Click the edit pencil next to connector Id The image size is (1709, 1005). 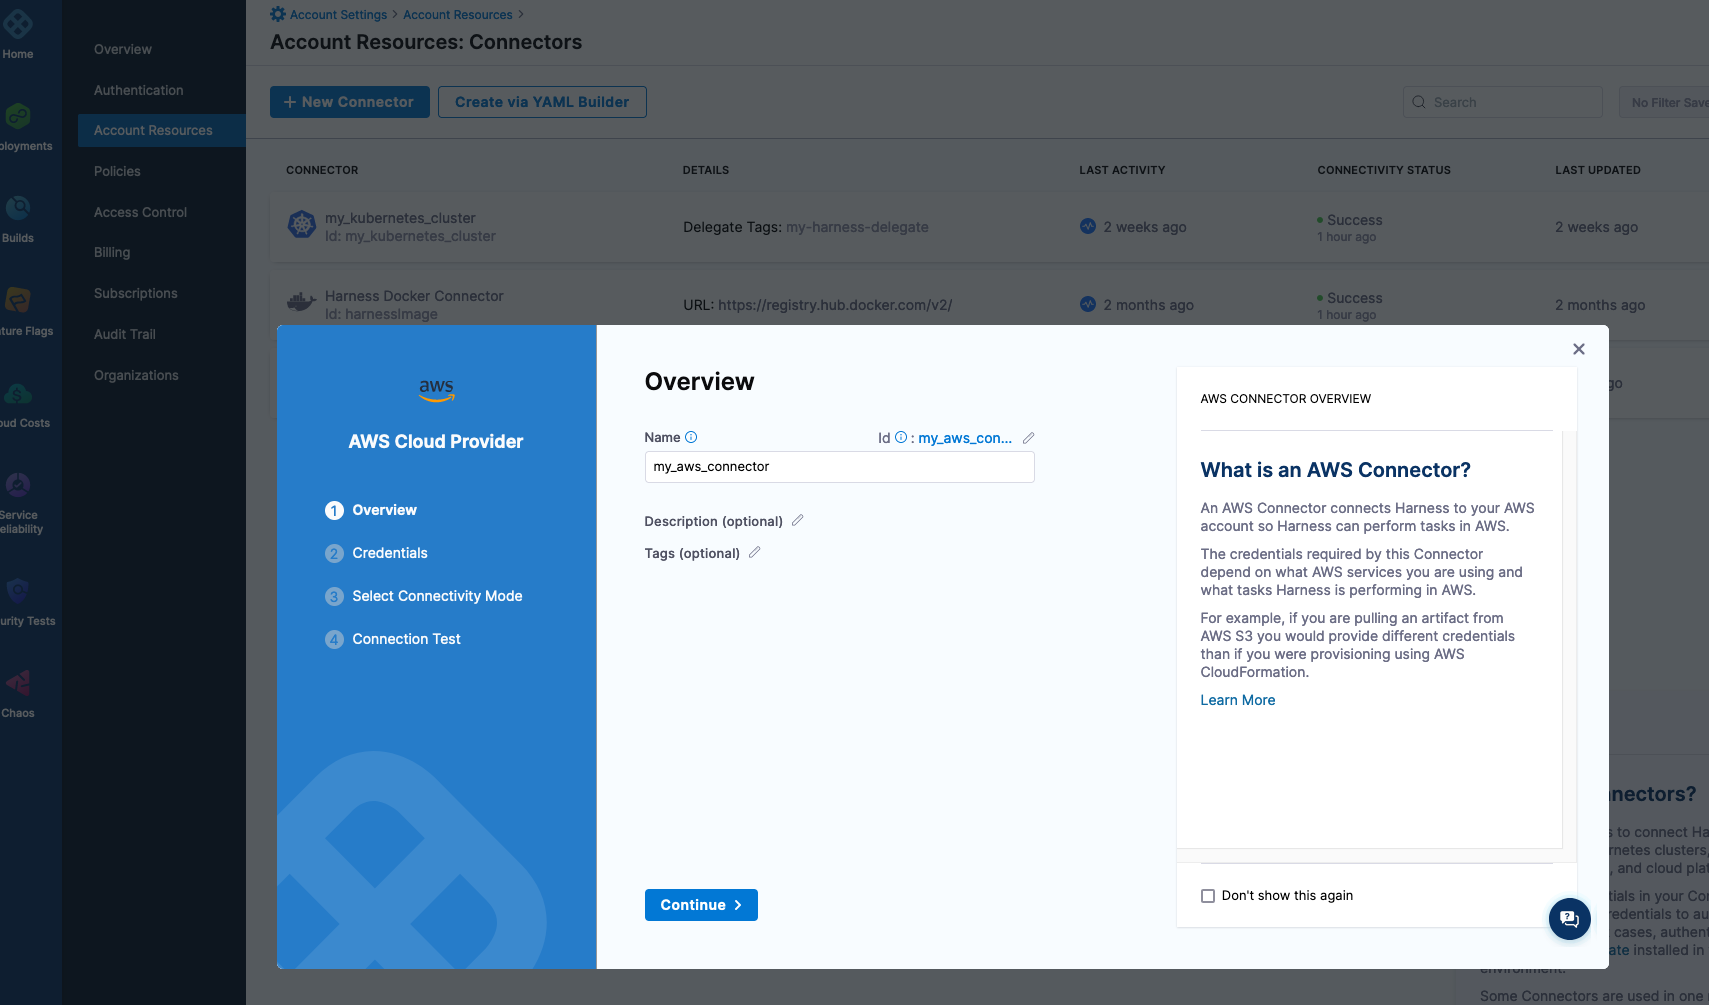click(1028, 438)
